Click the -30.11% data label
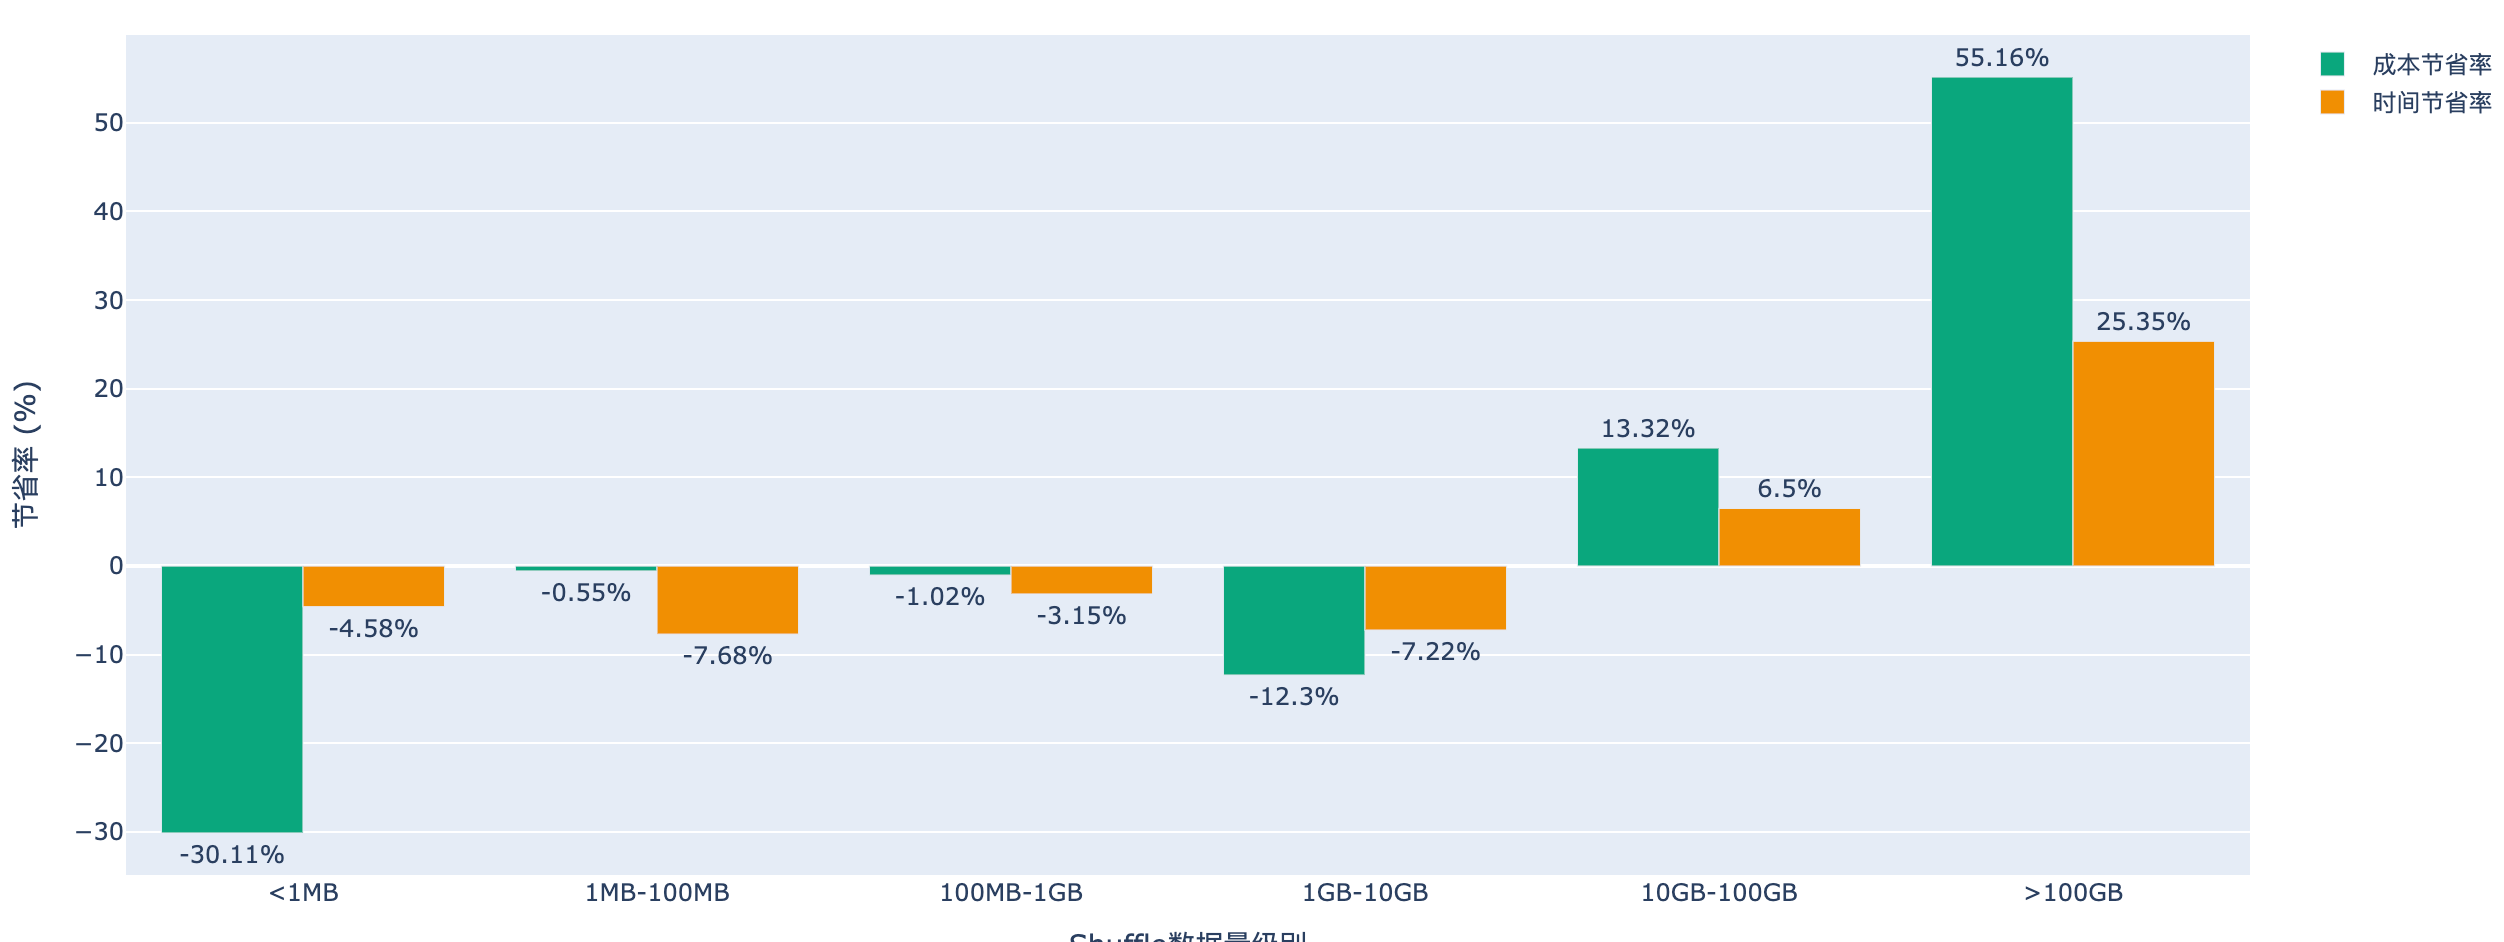Viewport: 2504px width, 942px height. (x=232, y=855)
